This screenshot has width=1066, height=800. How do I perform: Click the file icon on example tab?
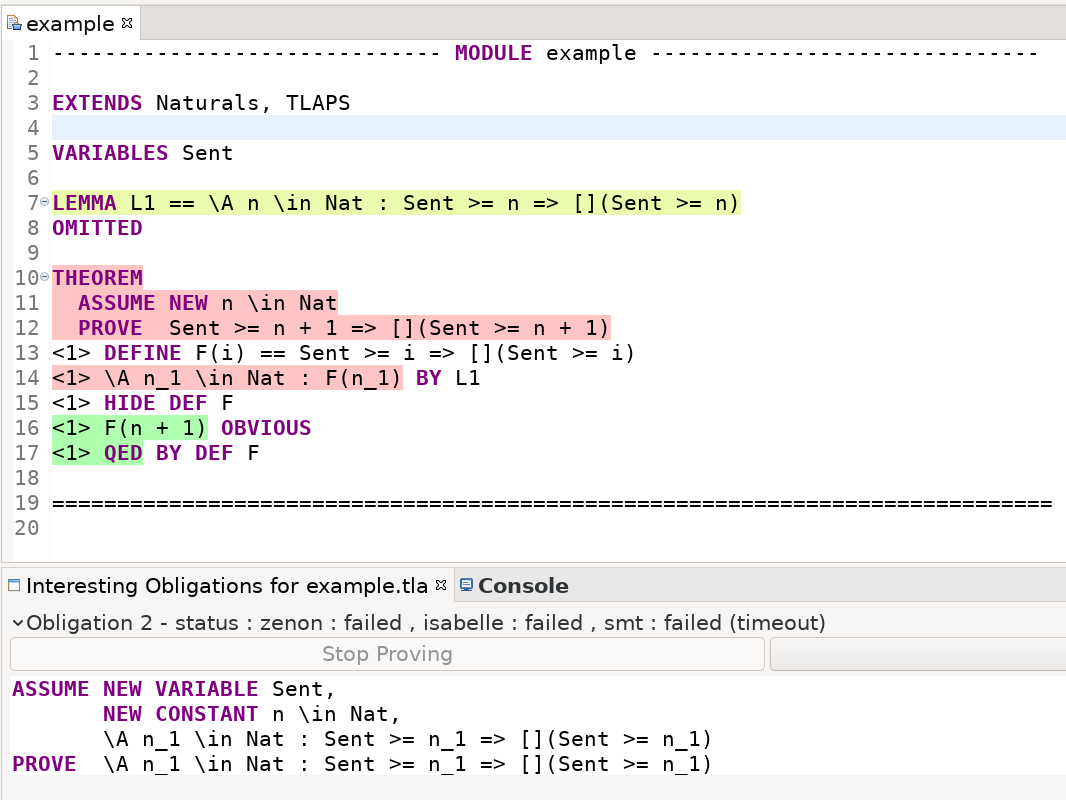[x=14, y=23]
